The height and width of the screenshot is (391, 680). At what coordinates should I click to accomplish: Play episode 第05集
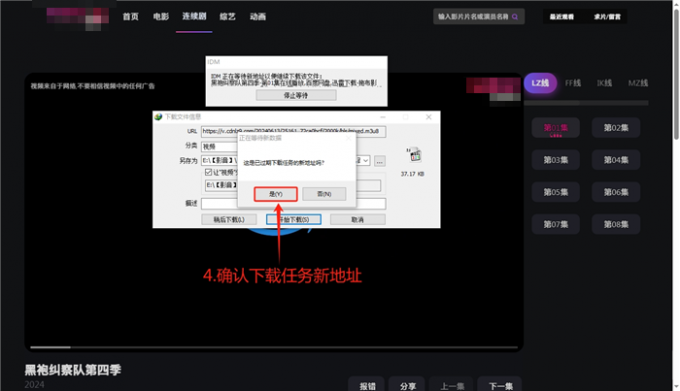tap(556, 192)
